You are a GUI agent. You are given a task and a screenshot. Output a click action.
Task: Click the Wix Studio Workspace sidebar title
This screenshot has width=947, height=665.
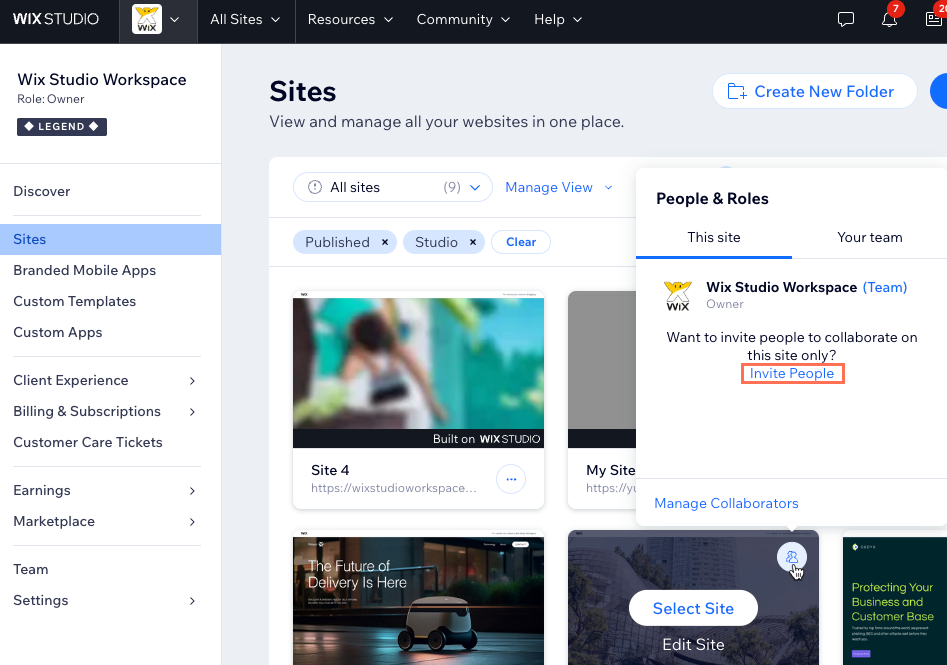click(x=102, y=80)
